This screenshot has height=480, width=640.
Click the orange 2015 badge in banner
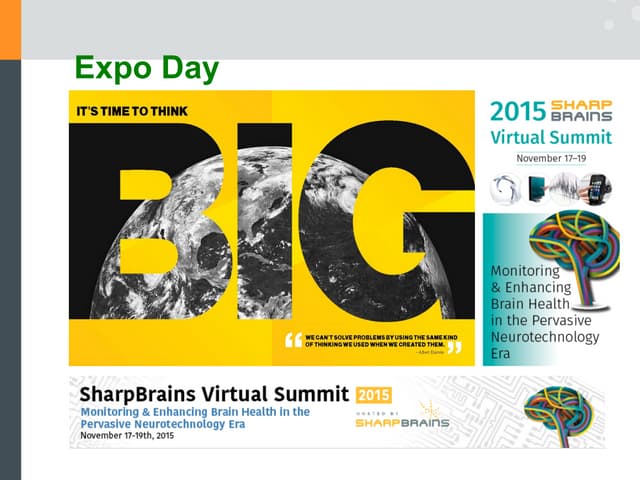[x=373, y=392]
